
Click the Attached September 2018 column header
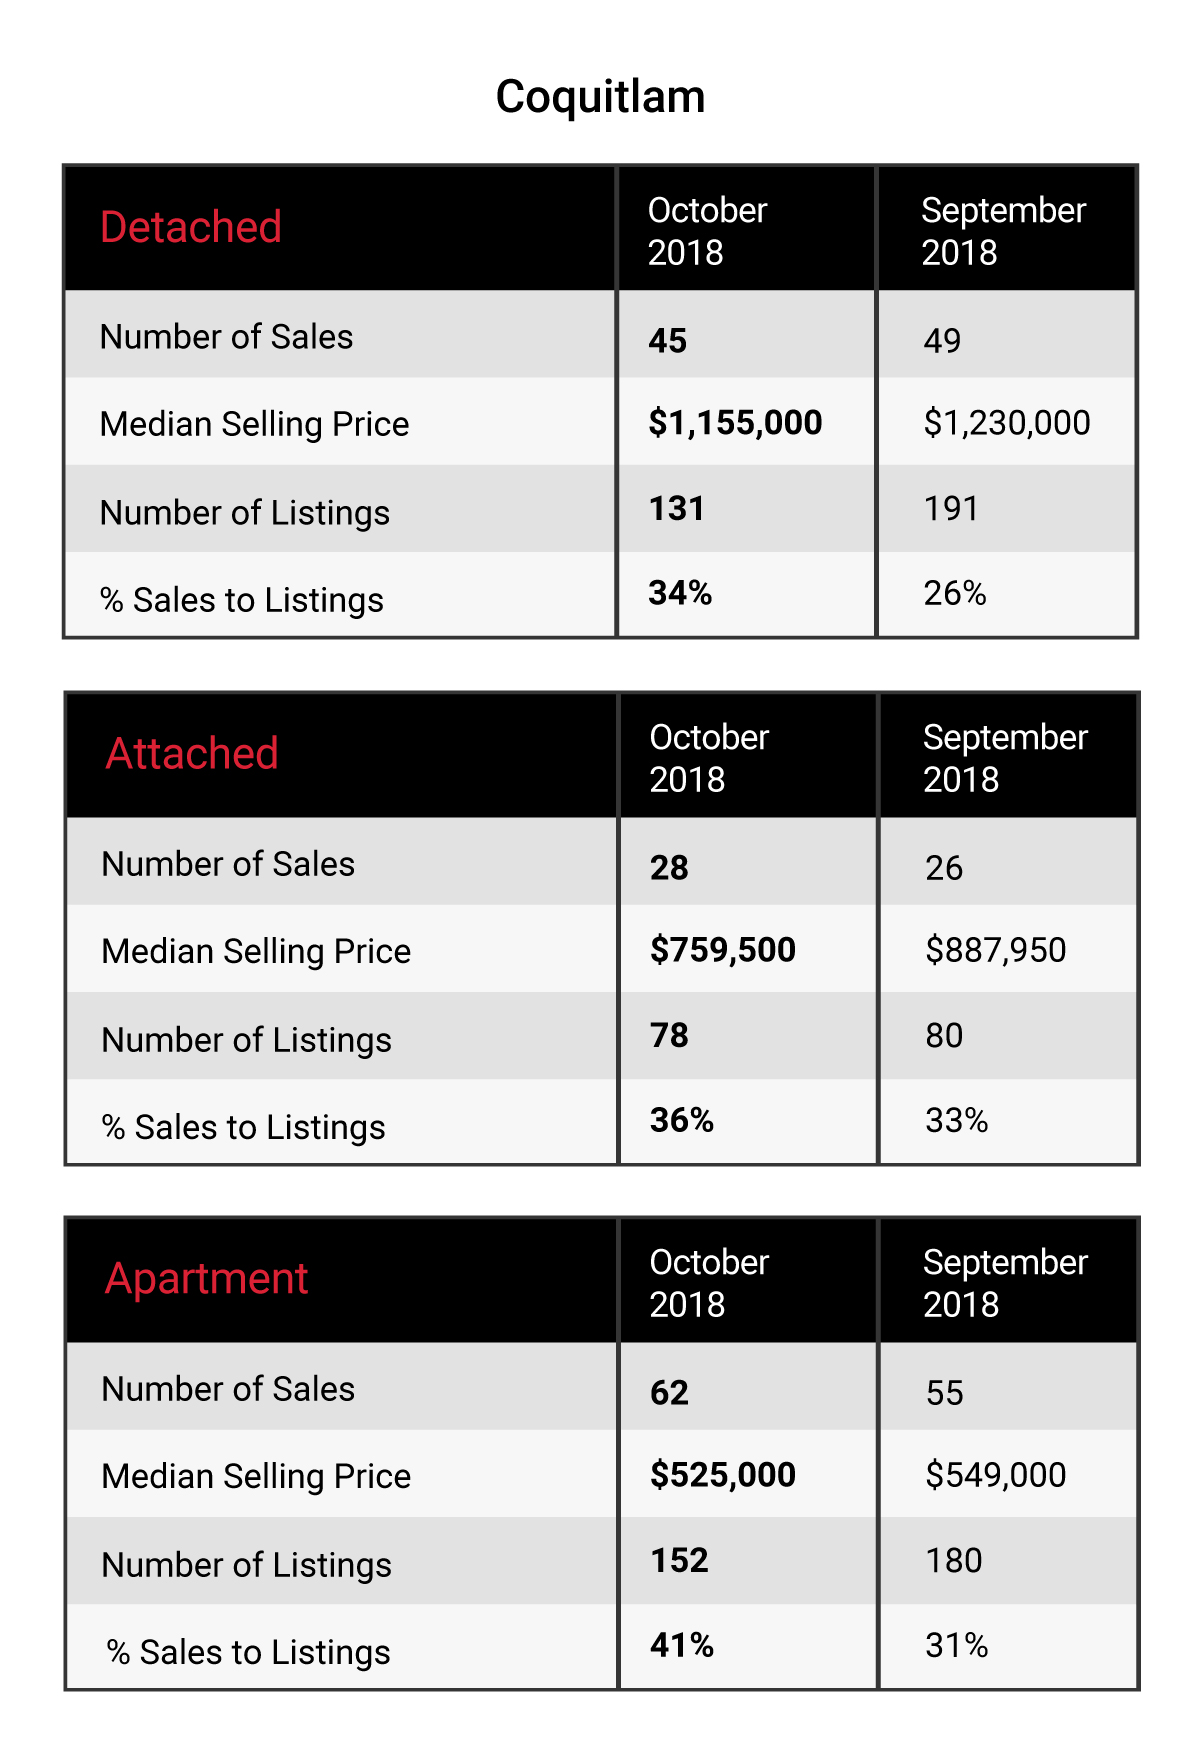point(1005,758)
